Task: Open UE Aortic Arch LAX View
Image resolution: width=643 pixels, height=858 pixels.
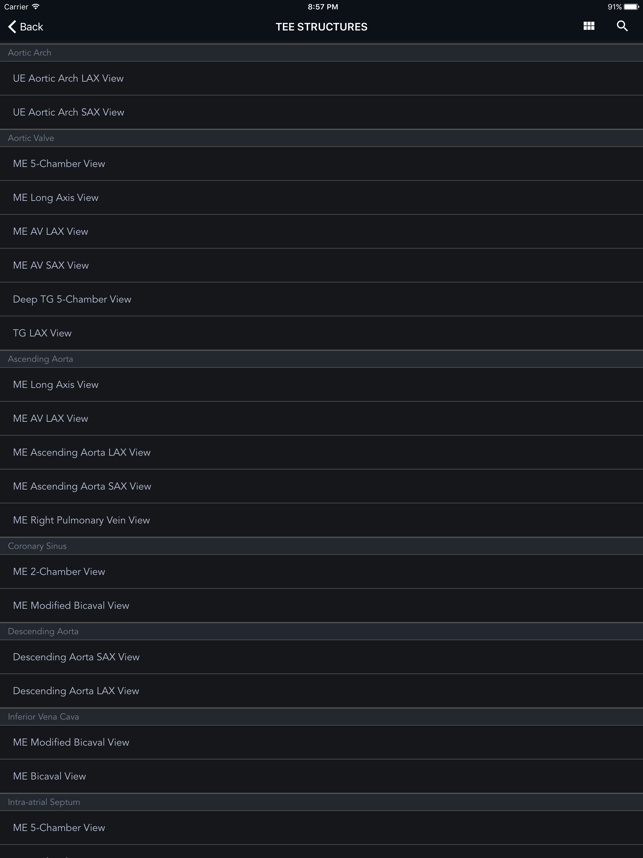Action: pyautogui.click(x=68, y=78)
